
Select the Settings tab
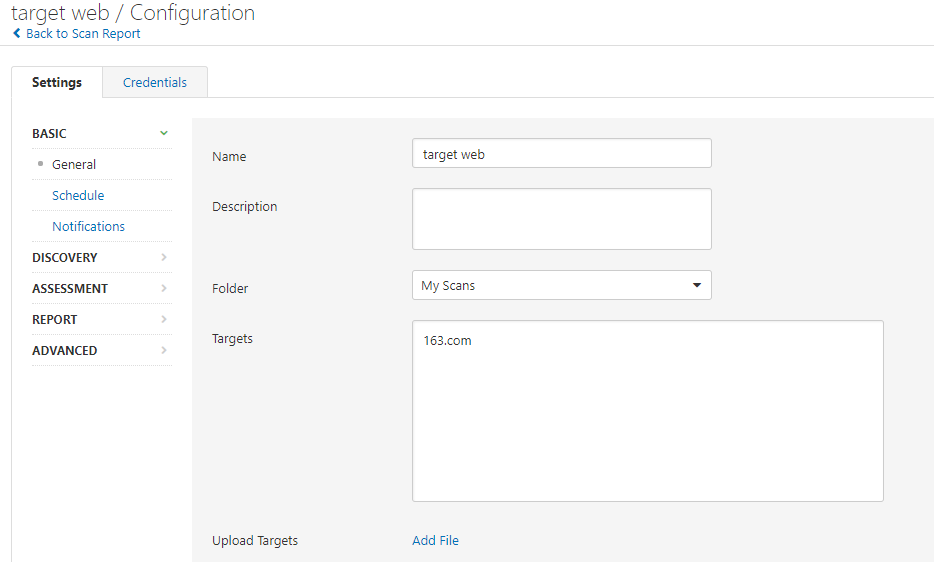click(57, 82)
